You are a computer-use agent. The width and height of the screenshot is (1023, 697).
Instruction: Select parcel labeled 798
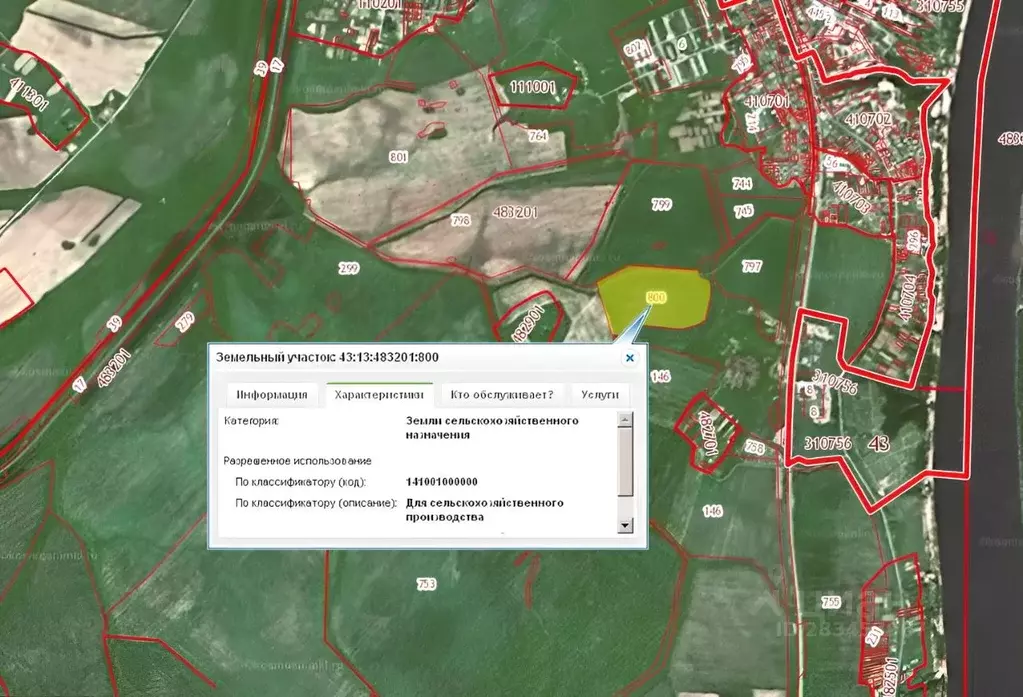(x=460, y=219)
